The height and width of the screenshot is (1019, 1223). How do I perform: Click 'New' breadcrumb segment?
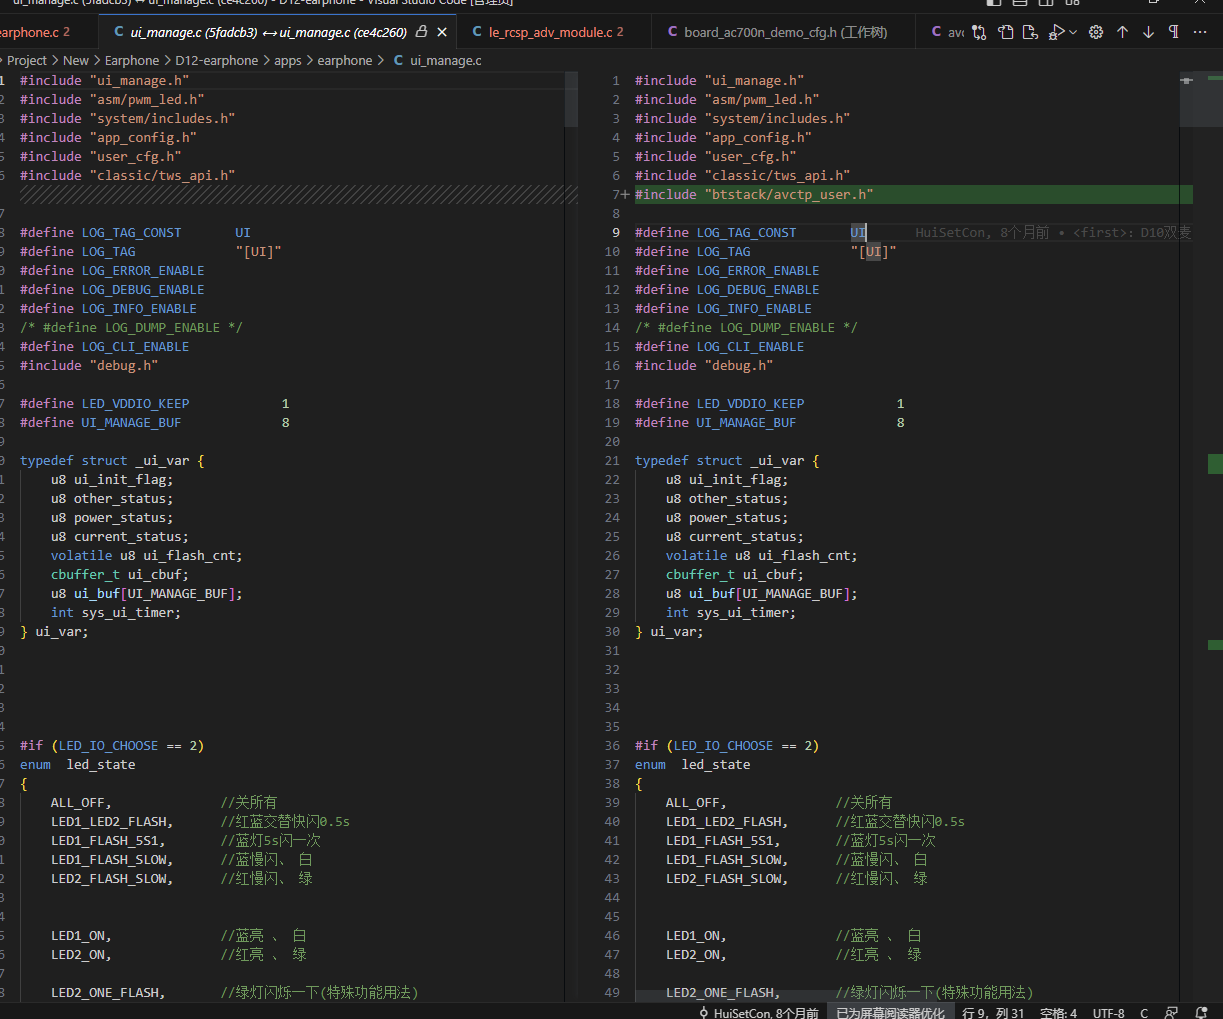(76, 60)
